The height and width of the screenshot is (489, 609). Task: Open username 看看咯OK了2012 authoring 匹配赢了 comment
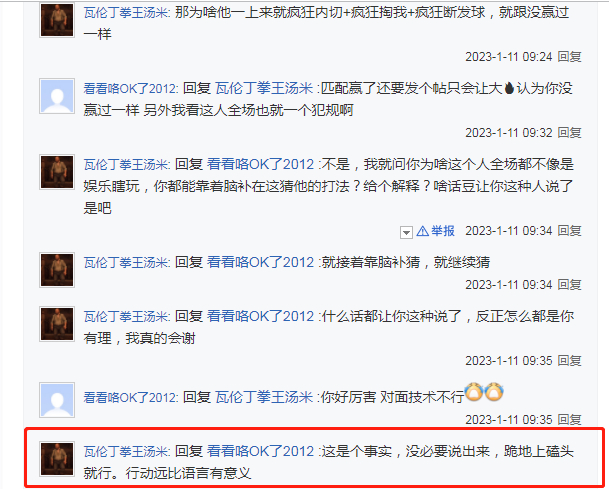(x=131, y=89)
